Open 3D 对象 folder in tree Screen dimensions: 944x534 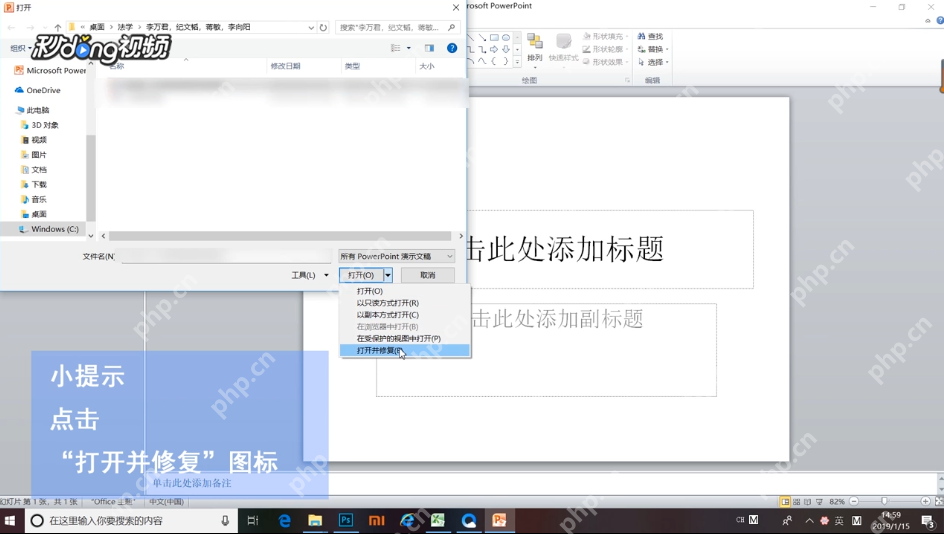pyautogui.click(x=40, y=125)
